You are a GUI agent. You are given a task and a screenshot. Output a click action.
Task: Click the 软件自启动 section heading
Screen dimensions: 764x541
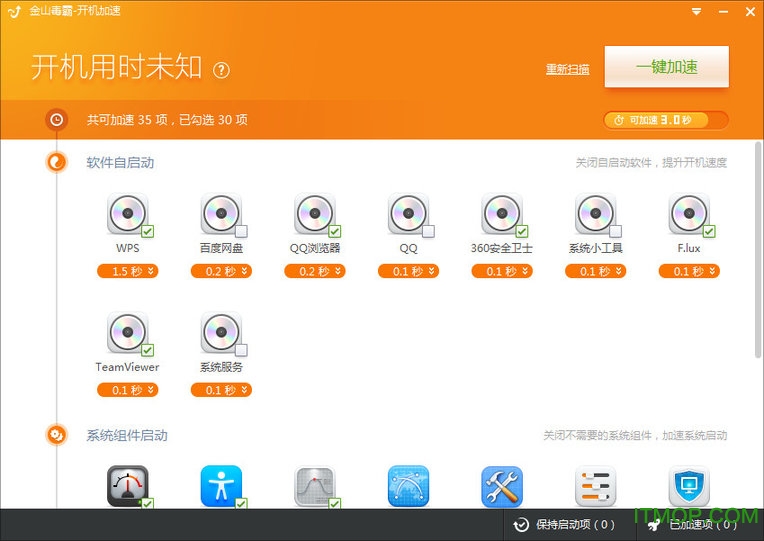(x=120, y=163)
